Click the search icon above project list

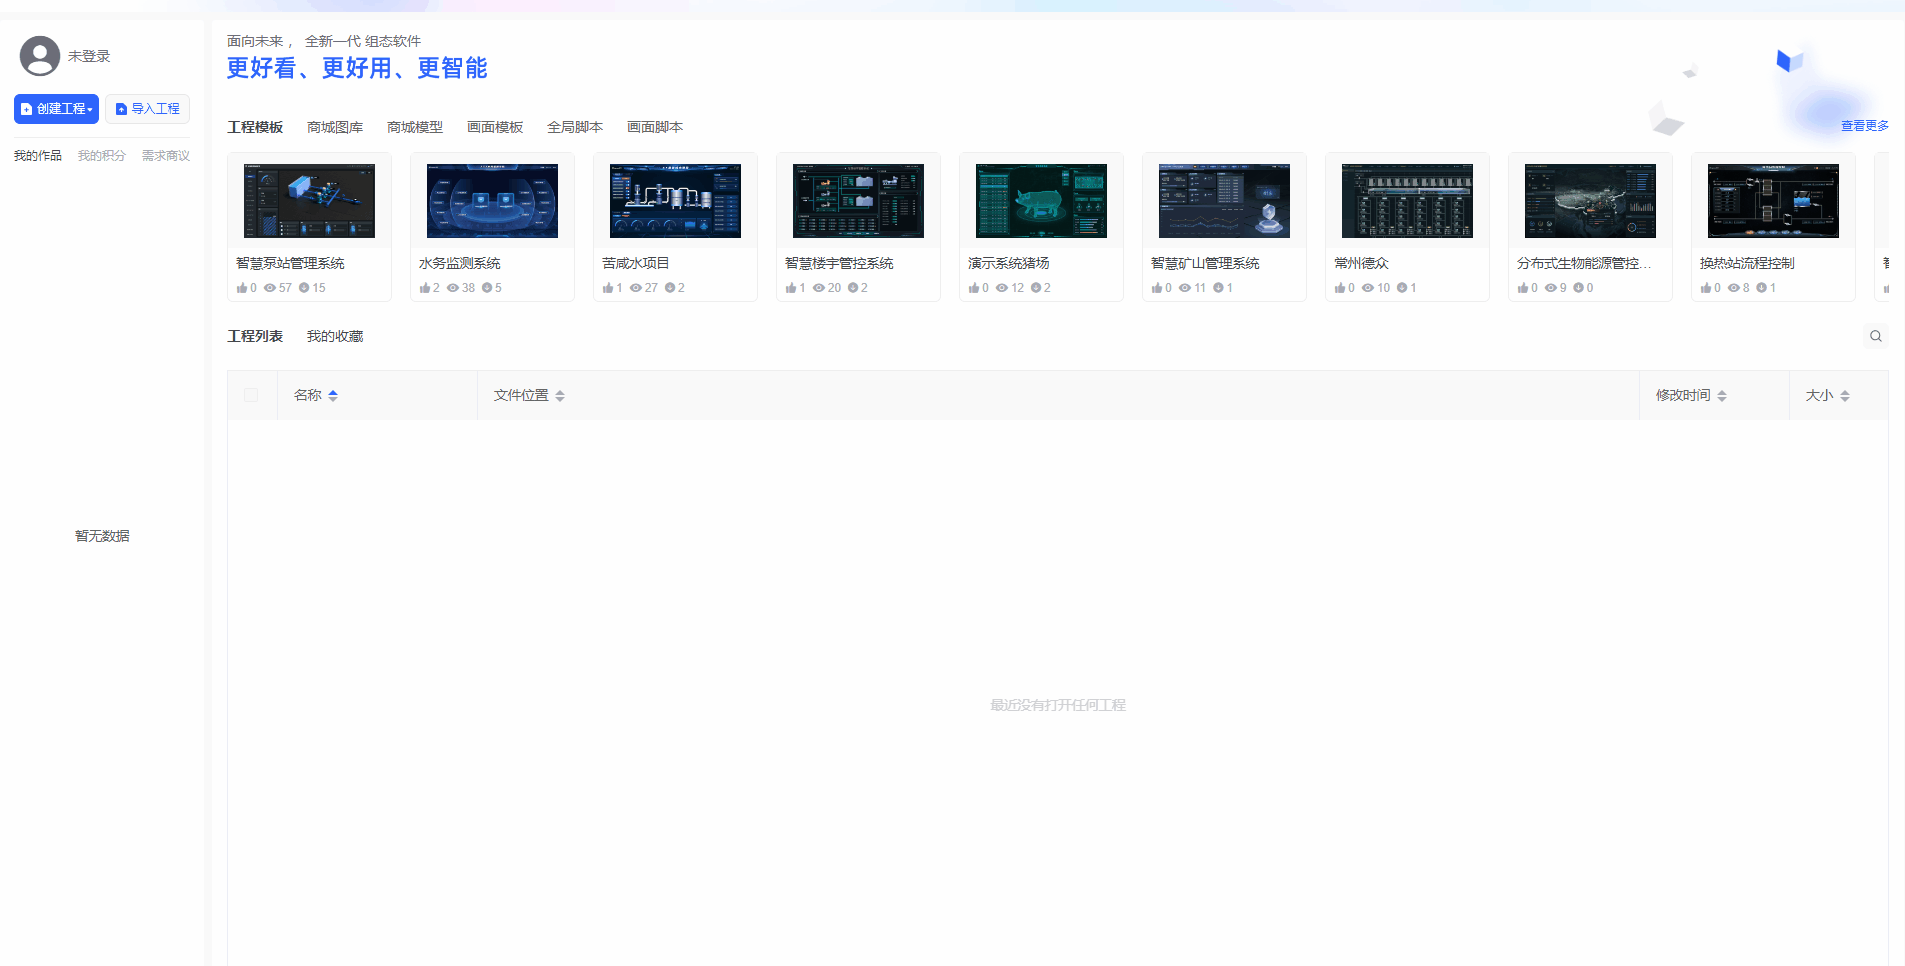[1875, 336]
